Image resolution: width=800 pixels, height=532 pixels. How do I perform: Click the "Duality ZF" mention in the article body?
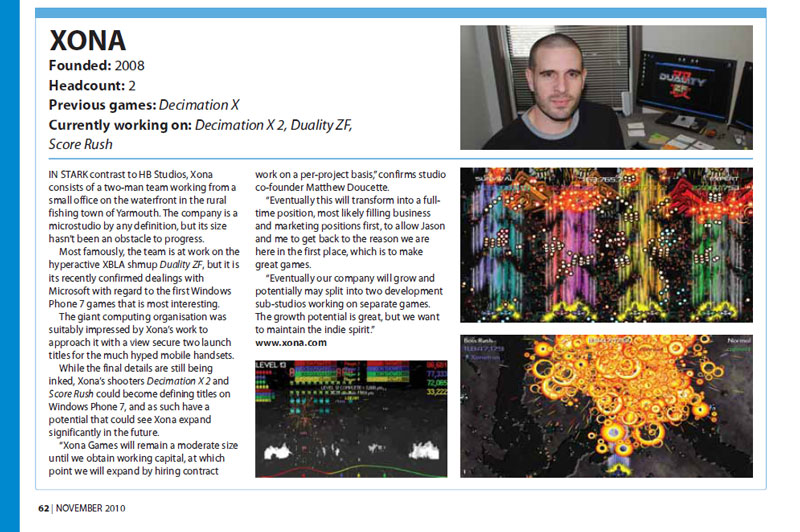pos(181,265)
